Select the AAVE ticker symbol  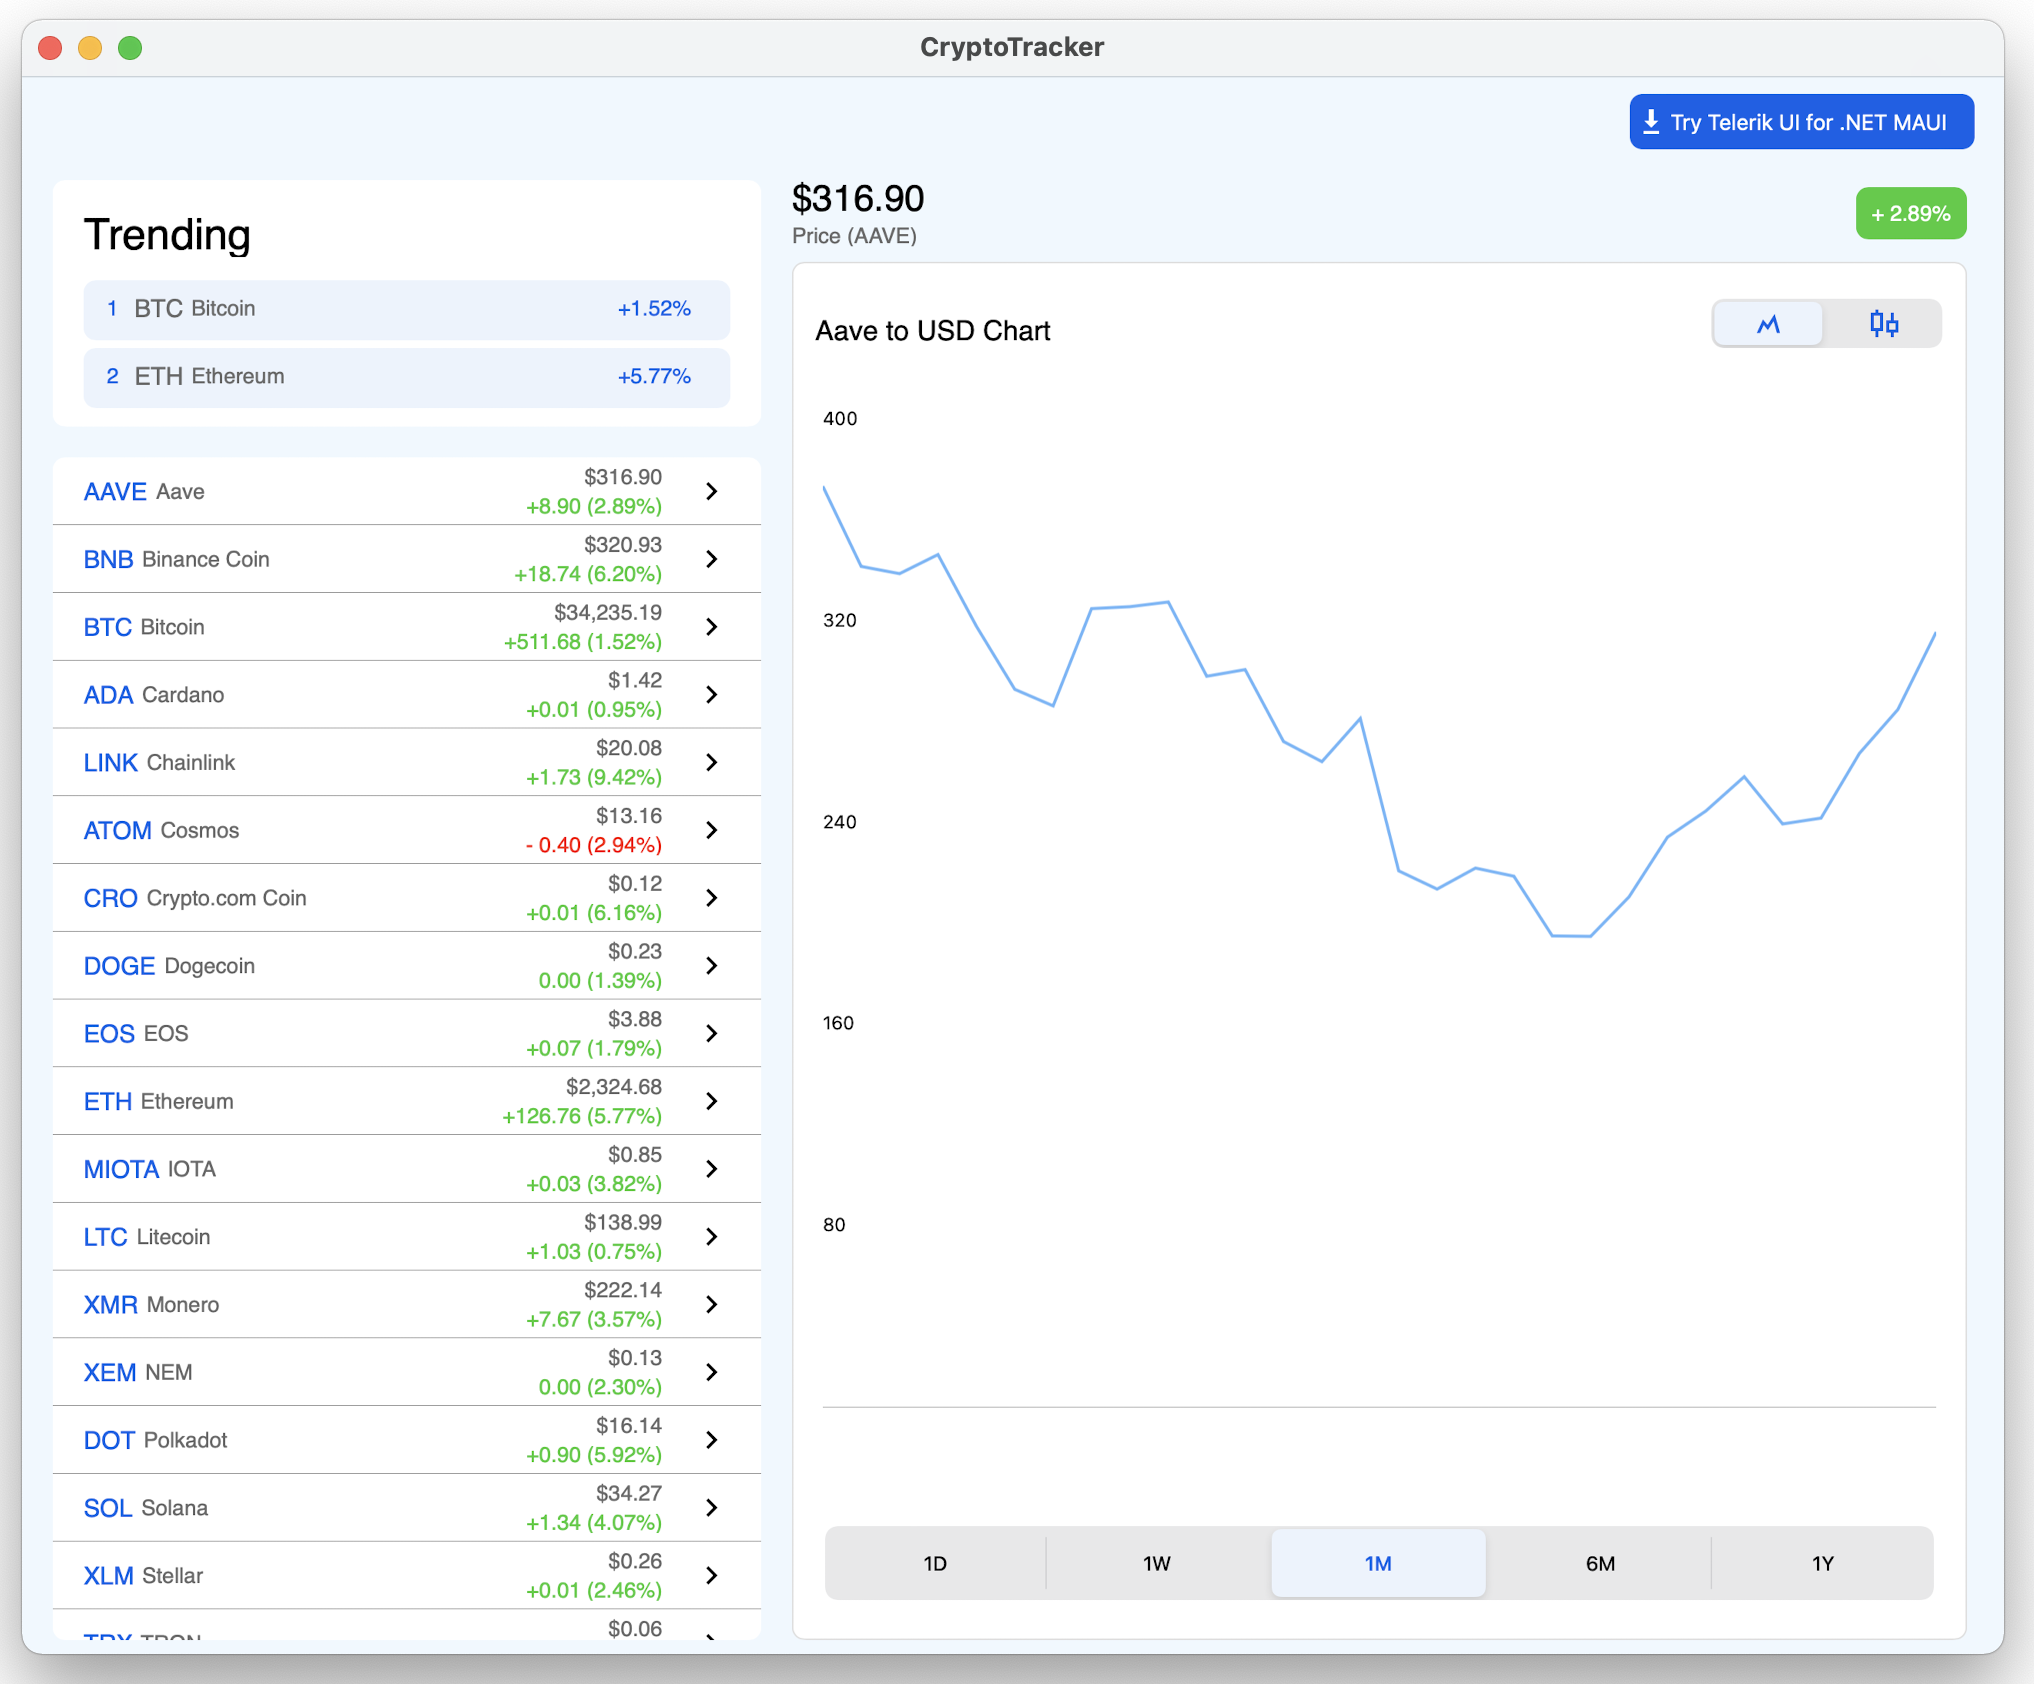tap(115, 491)
